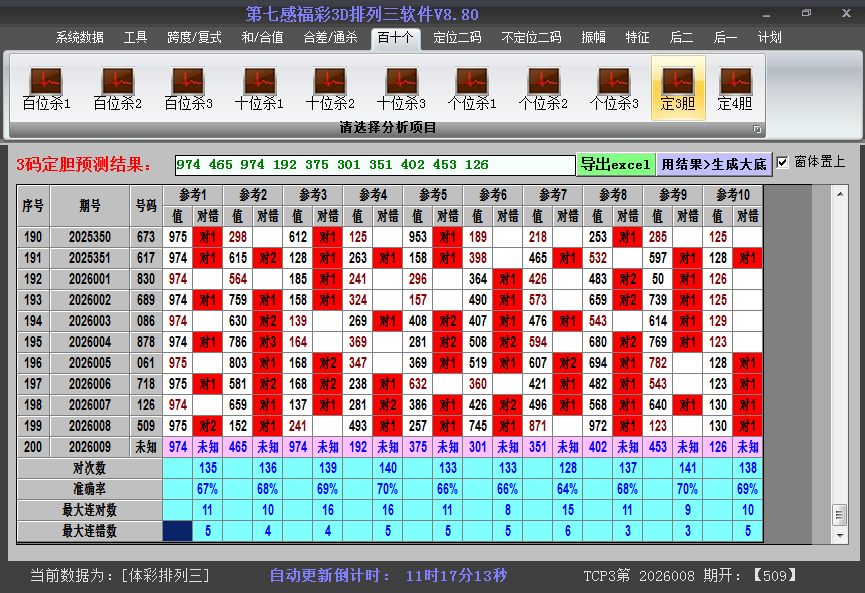Select the 个位杀2 analysis icon
Screen dimensions: 865x593
pos(543,88)
